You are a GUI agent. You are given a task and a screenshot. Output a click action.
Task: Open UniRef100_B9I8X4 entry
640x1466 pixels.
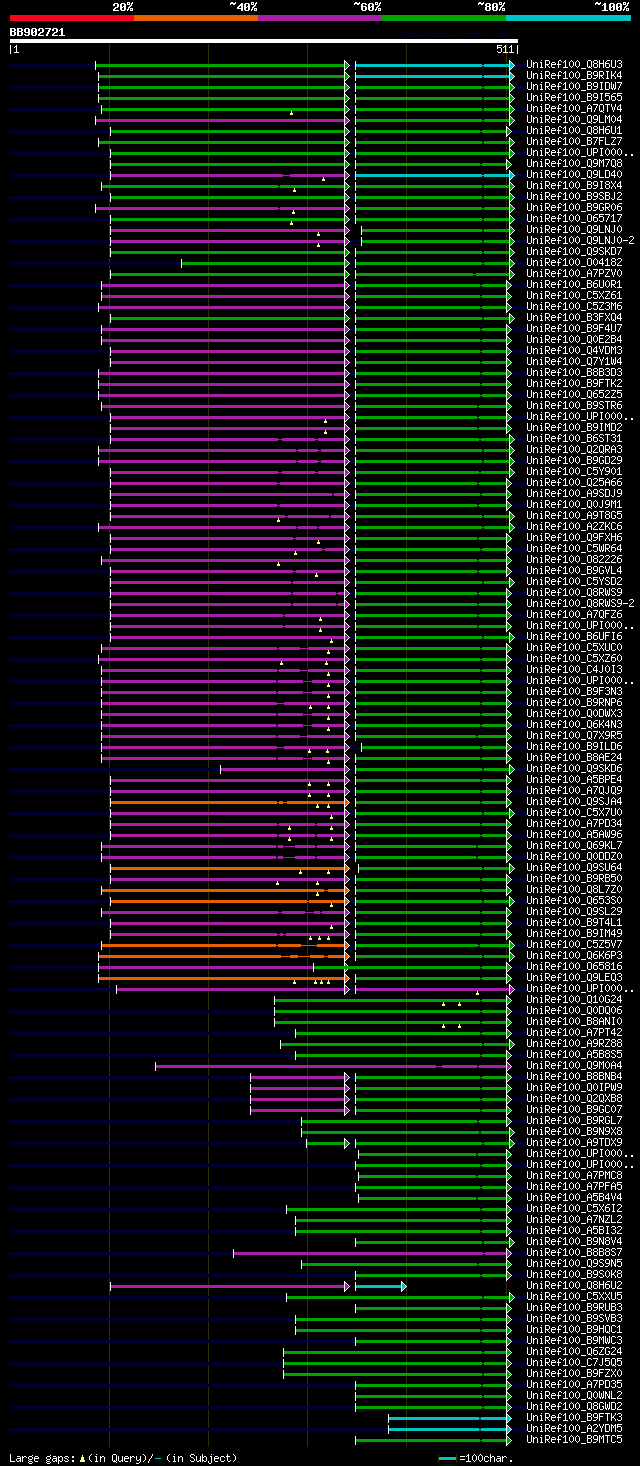click(x=574, y=185)
